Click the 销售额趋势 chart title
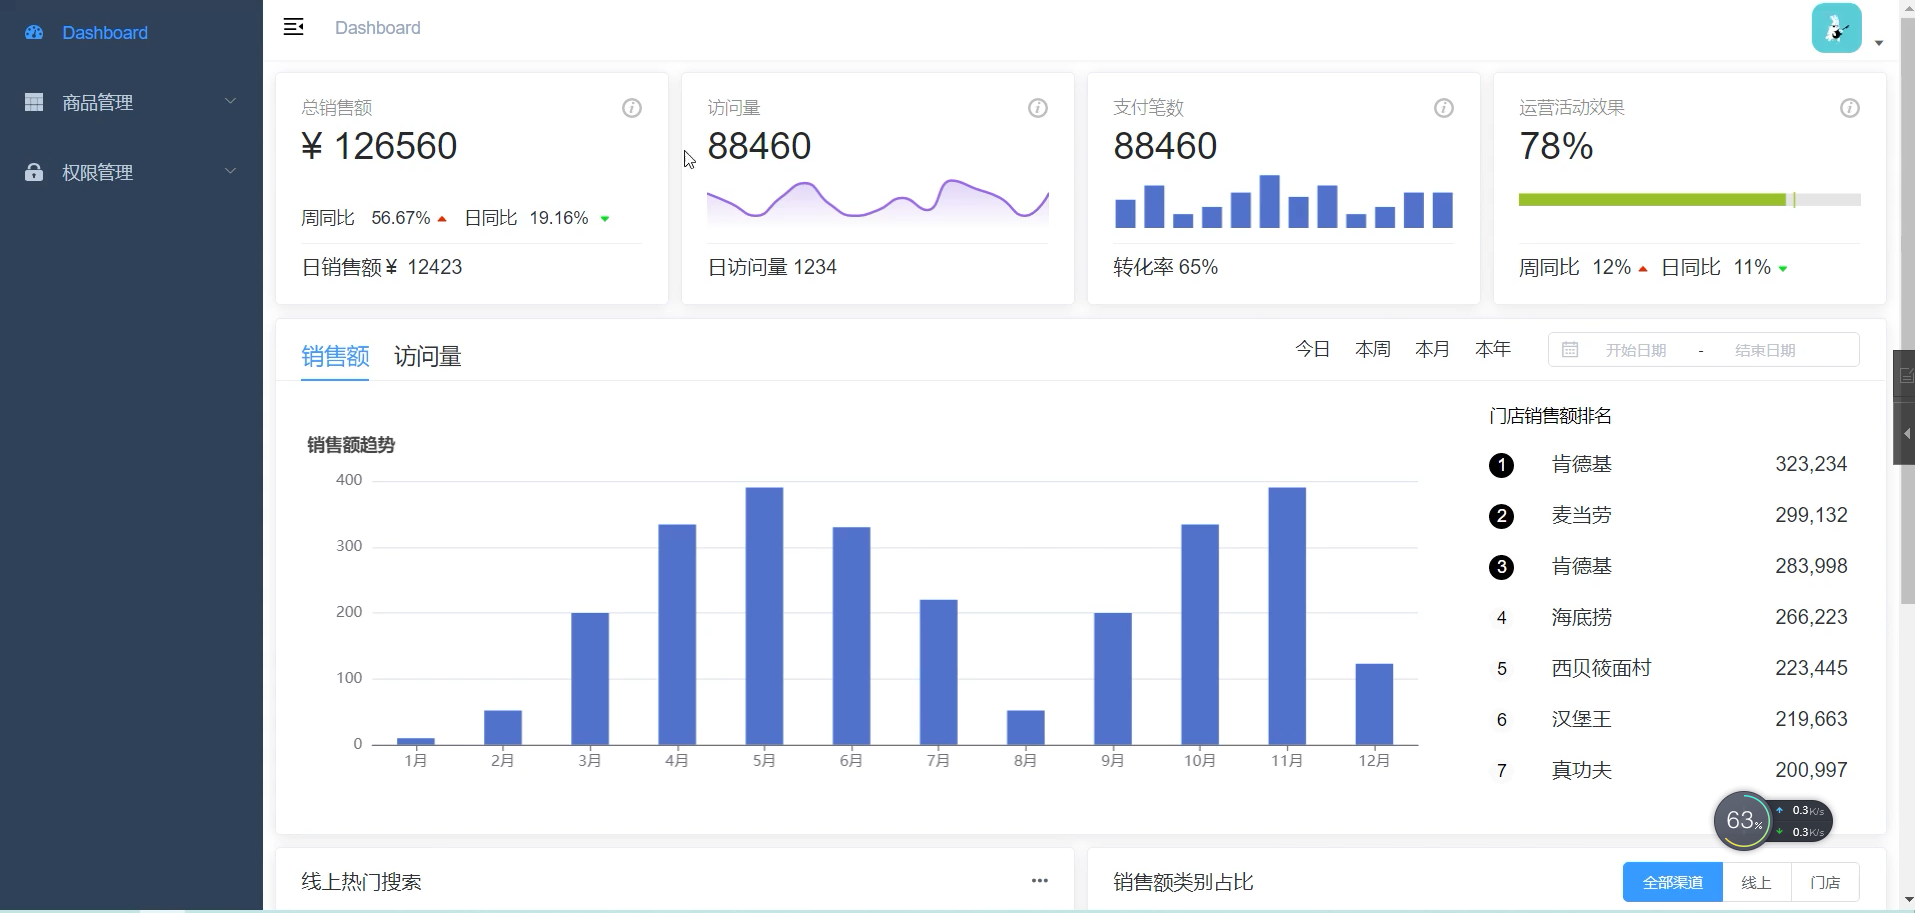The image size is (1915, 913). (x=351, y=445)
